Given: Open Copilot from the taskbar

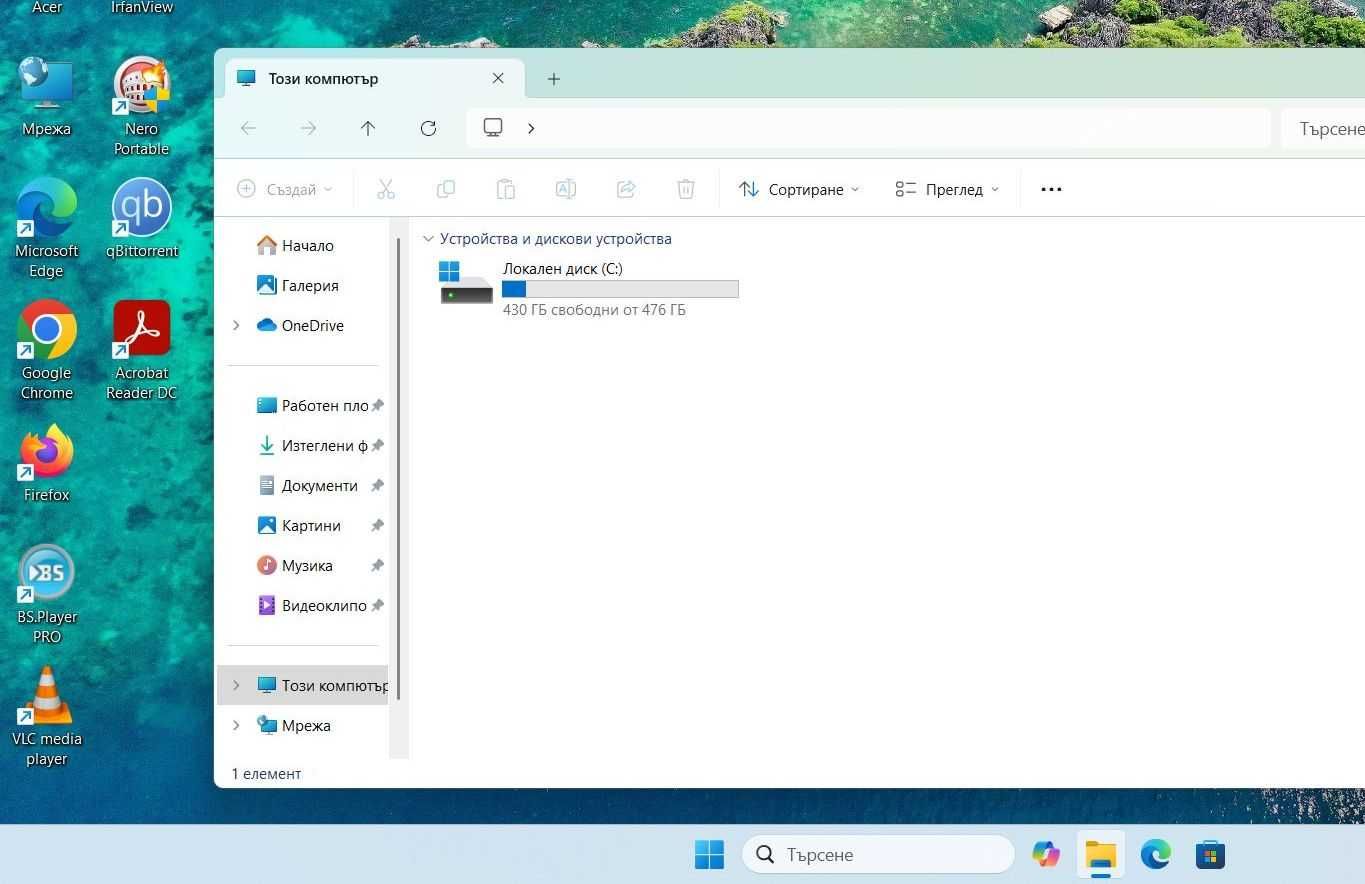Looking at the screenshot, I should click(x=1046, y=855).
